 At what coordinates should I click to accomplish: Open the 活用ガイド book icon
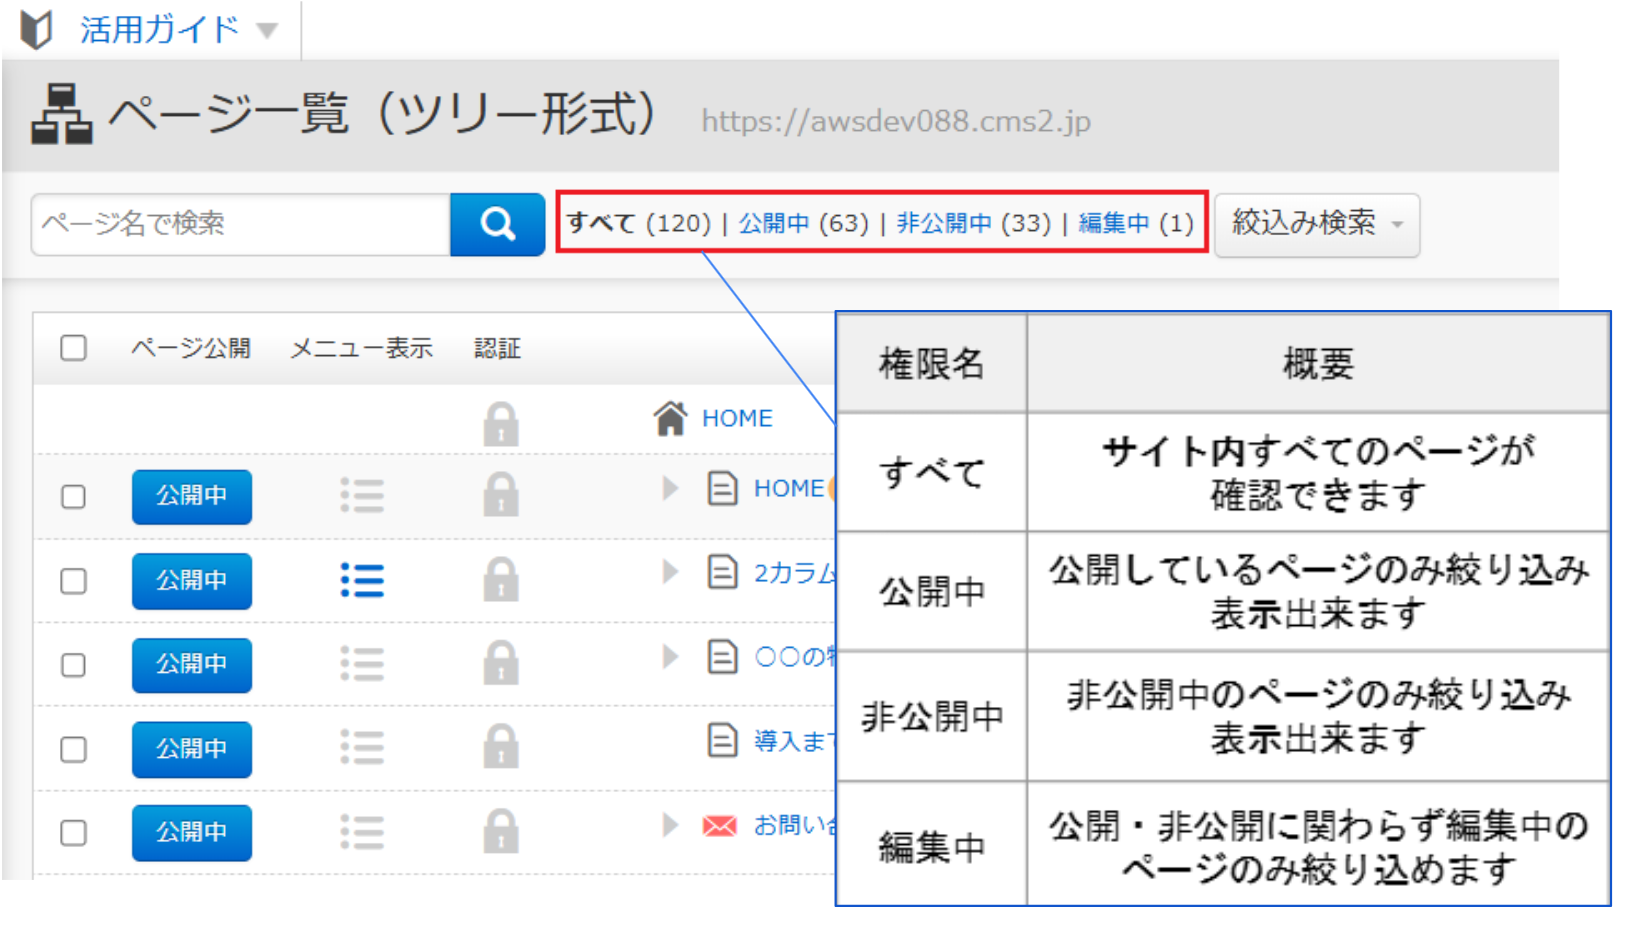37,29
